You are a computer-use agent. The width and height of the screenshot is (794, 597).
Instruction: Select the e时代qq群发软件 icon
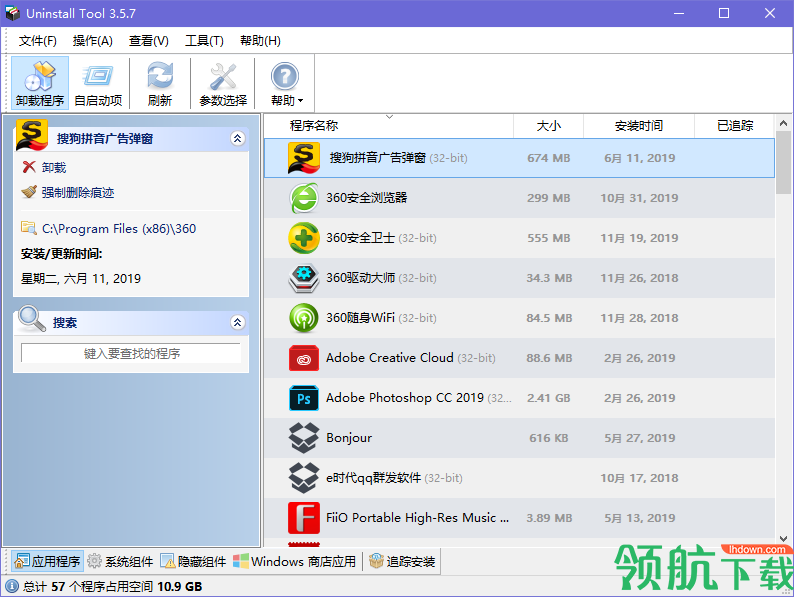tap(304, 478)
